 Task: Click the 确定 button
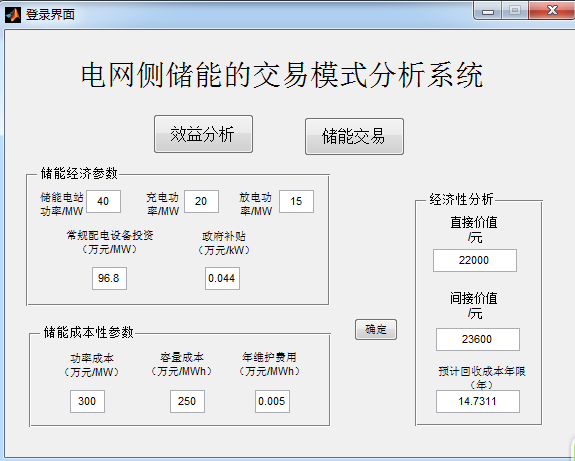pyautogui.click(x=376, y=329)
